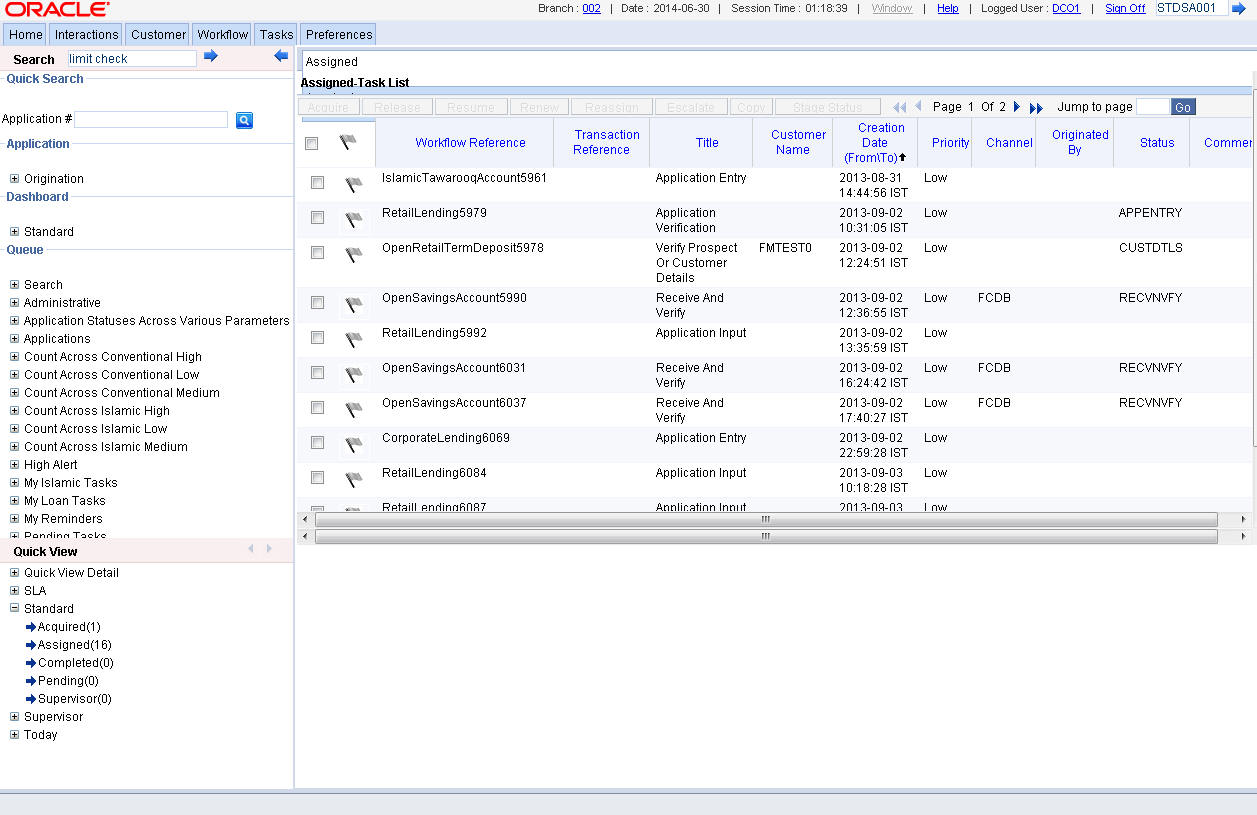The width and height of the screenshot is (1257, 815).
Task: Open the Workflow tab
Action: [222, 34]
